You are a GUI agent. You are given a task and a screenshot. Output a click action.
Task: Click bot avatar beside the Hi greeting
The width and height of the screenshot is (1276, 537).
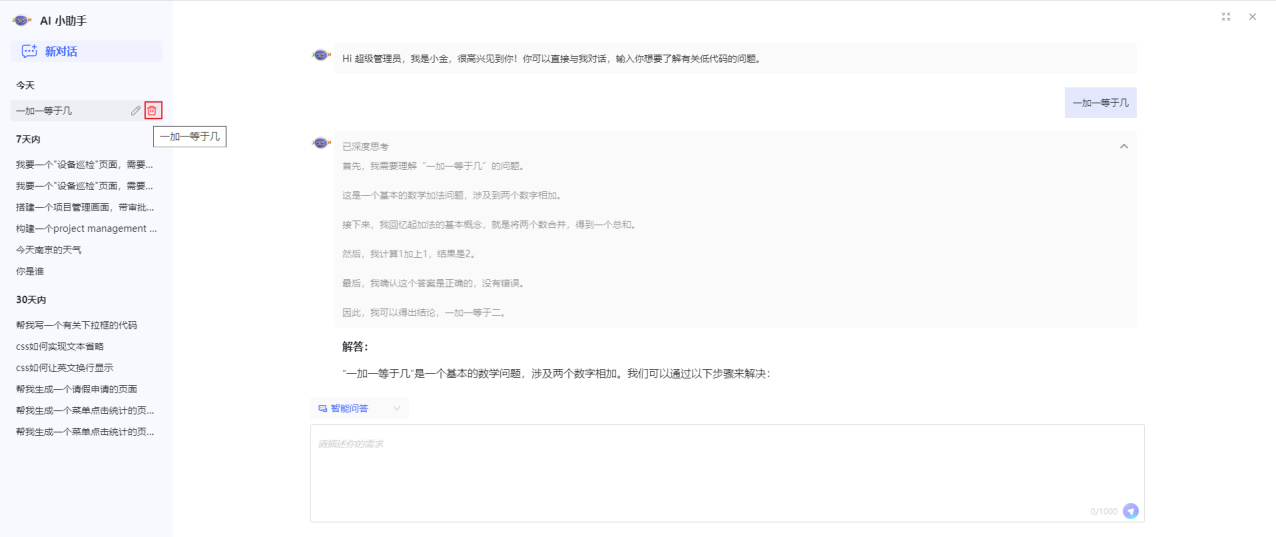(321, 56)
